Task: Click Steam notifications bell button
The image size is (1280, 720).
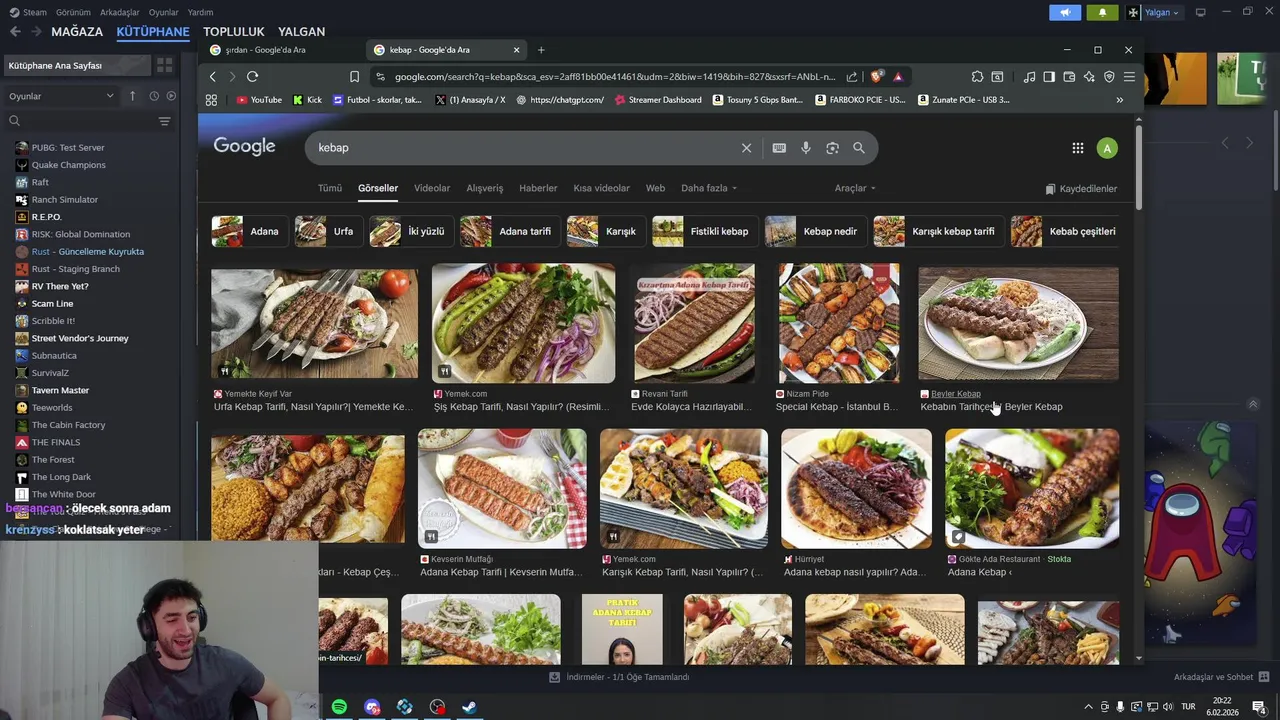Action: 1102,12
